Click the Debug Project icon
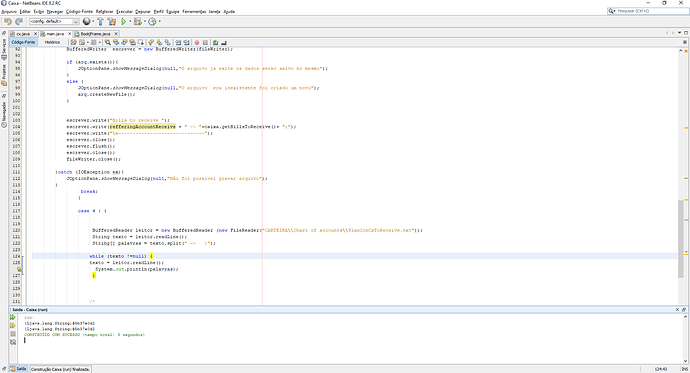Image resolution: width=690 pixels, height=373 pixels. point(138,21)
